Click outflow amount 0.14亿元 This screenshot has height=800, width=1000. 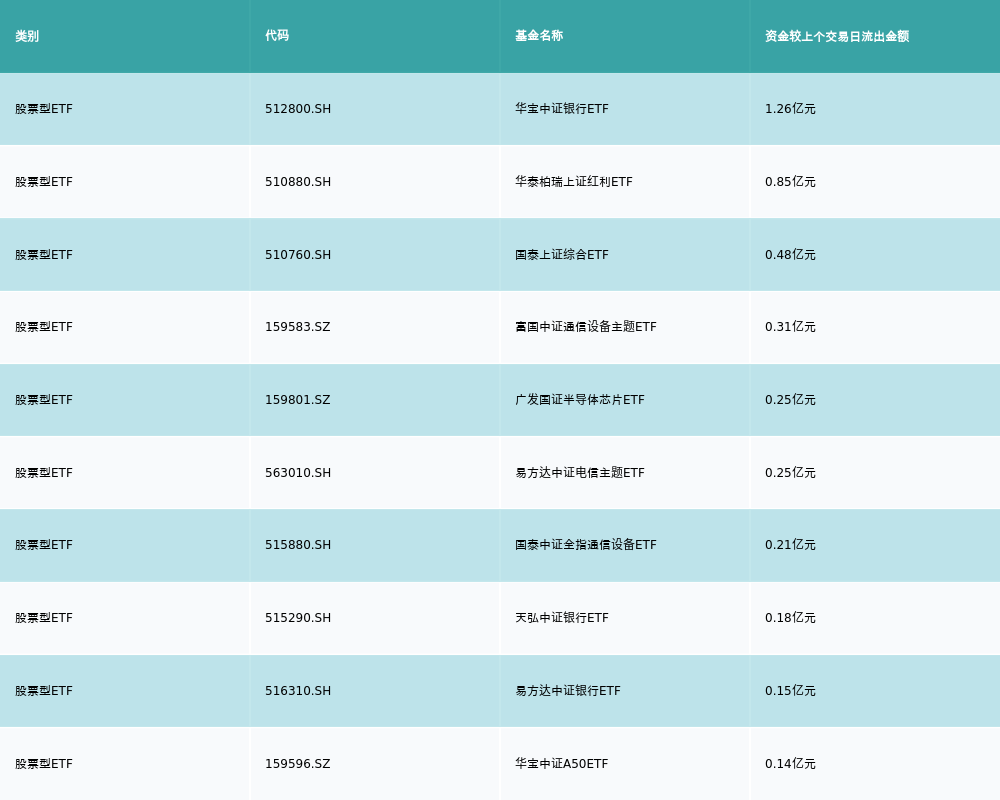[790, 764]
